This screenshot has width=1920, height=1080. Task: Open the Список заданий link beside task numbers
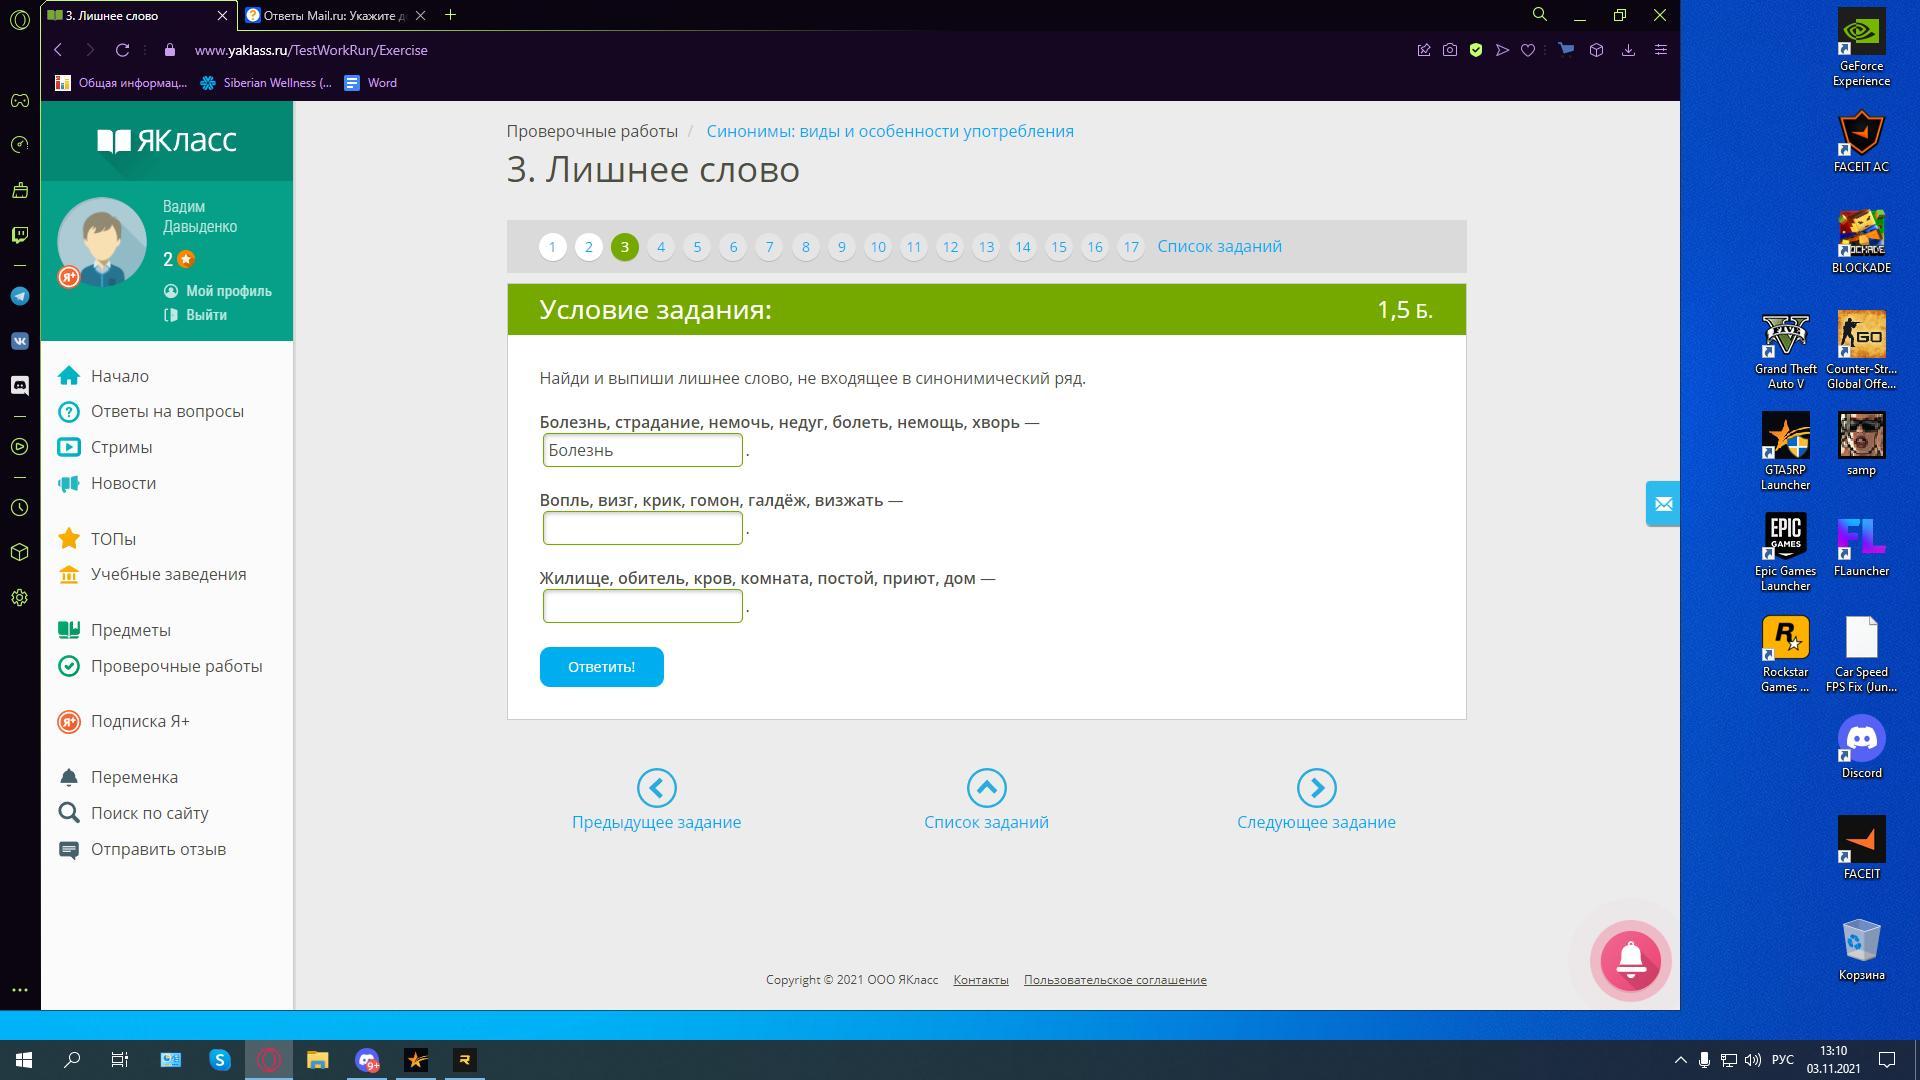1219,247
